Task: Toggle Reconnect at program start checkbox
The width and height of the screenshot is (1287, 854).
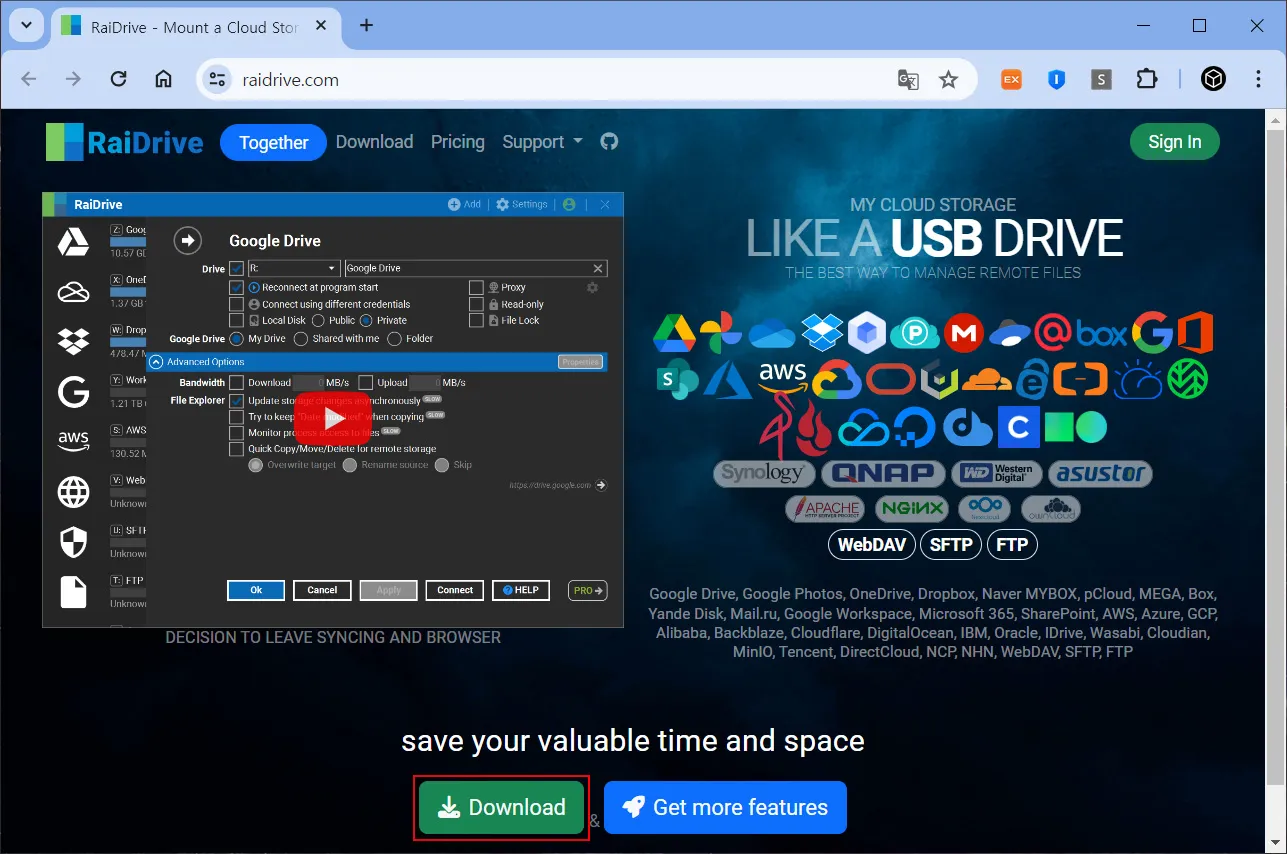Action: [237, 287]
